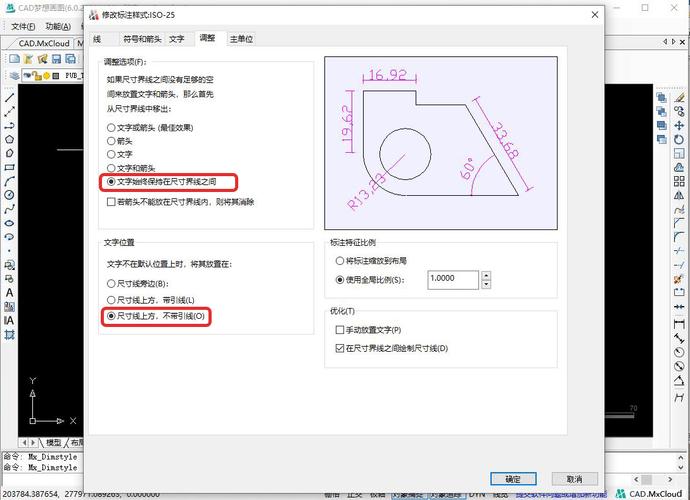Switch to the '主单位' tab
The image size is (690, 500).
pos(241,39)
